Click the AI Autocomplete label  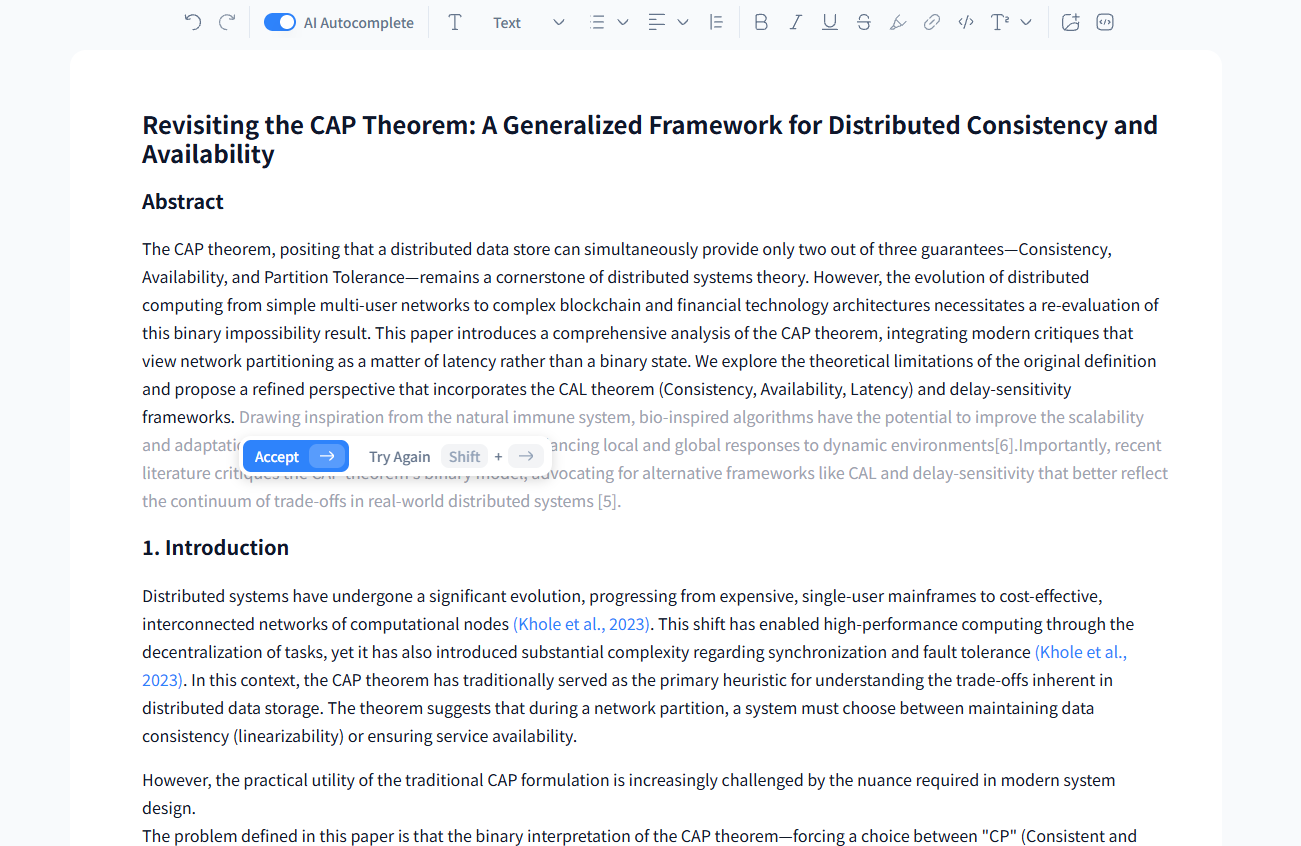(359, 22)
